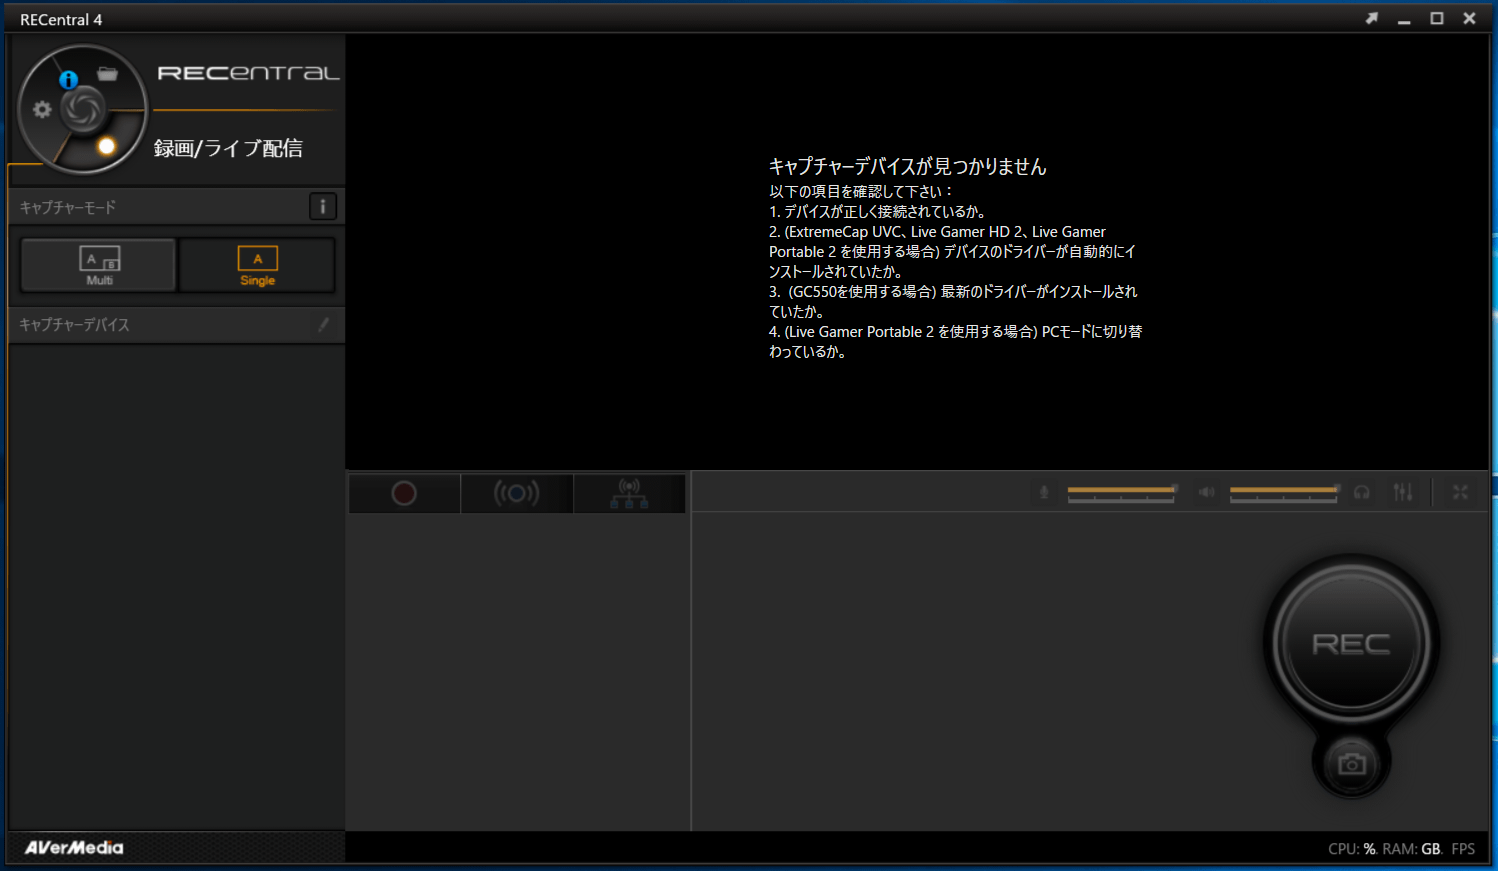
Task: Mute the microphone icon
Action: coord(1044,492)
